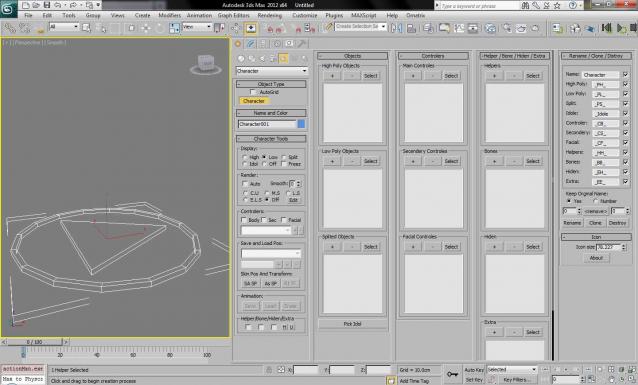The image size is (638, 385).
Task: Open the Selected key filter dropdown
Action: [512, 370]
